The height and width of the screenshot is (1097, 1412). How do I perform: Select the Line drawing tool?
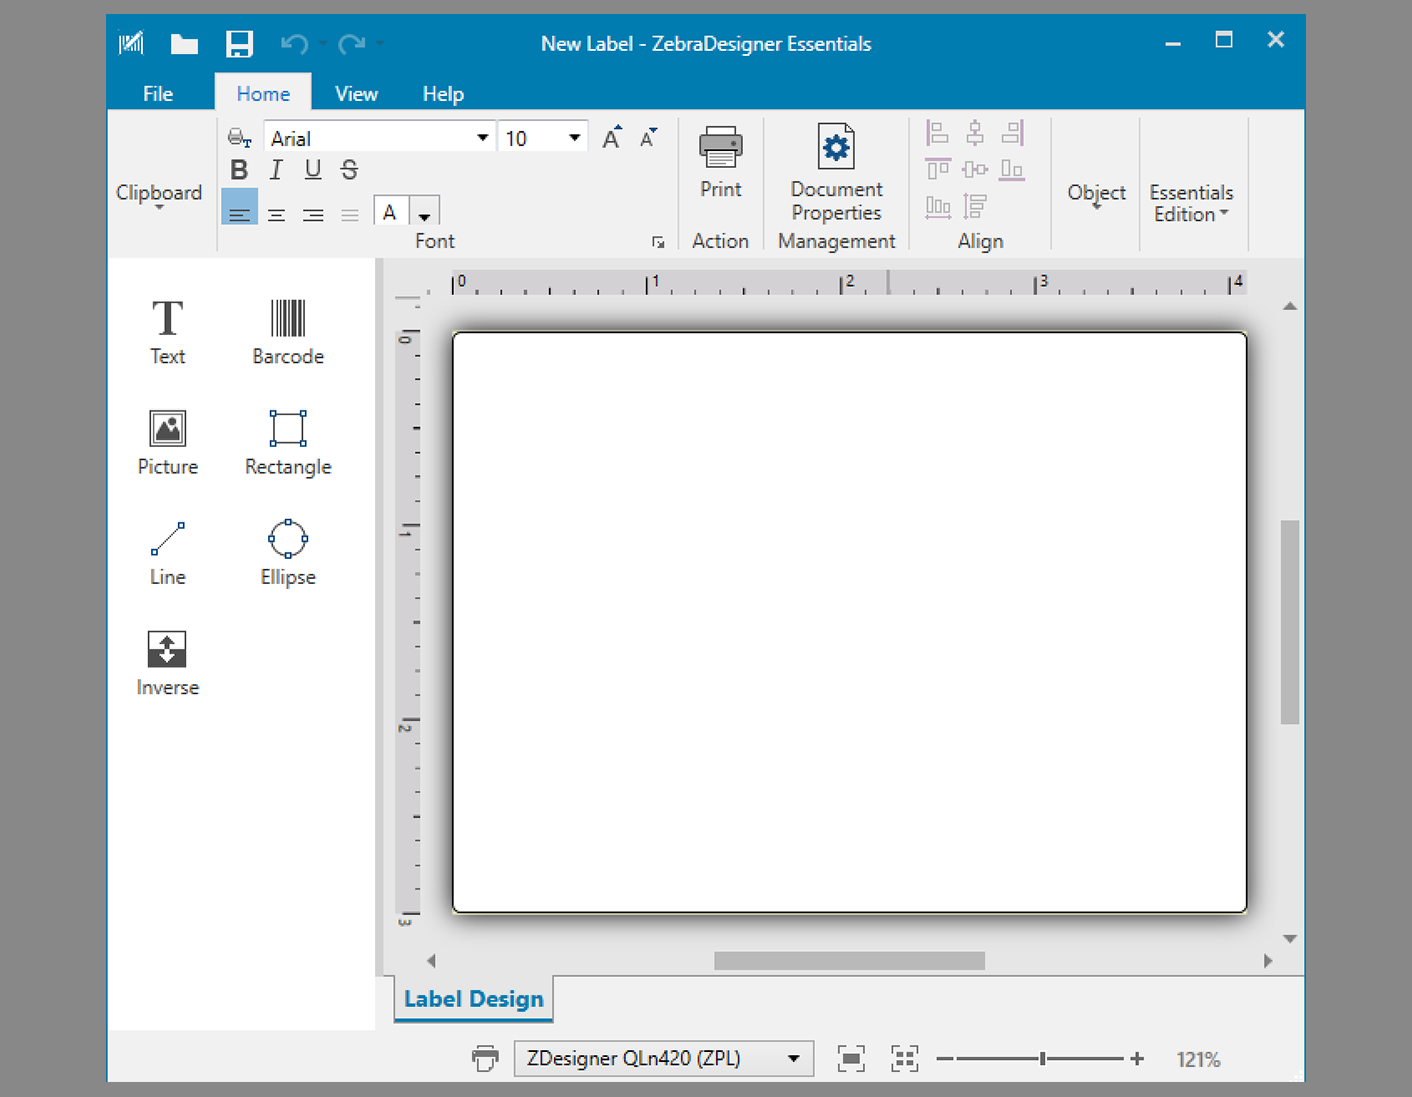(x=167, y=552)
